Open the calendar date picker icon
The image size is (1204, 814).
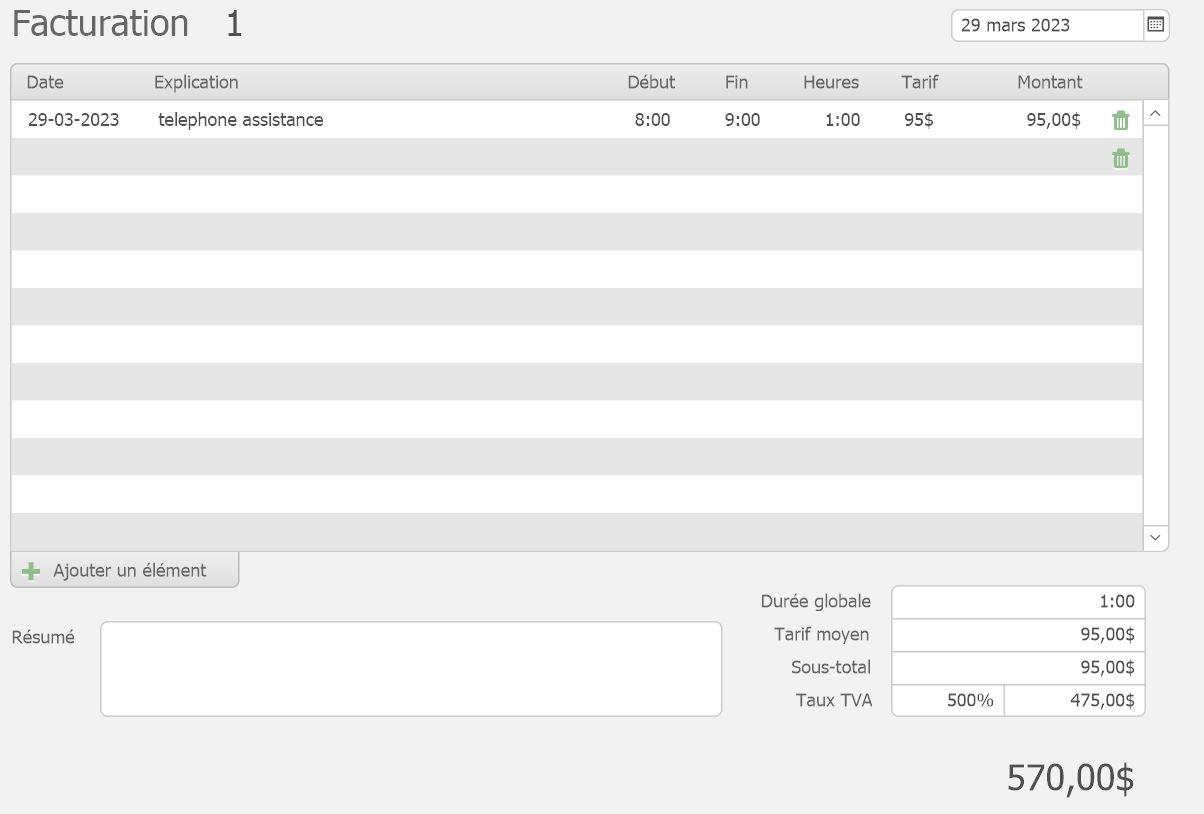coord(1155,25)
